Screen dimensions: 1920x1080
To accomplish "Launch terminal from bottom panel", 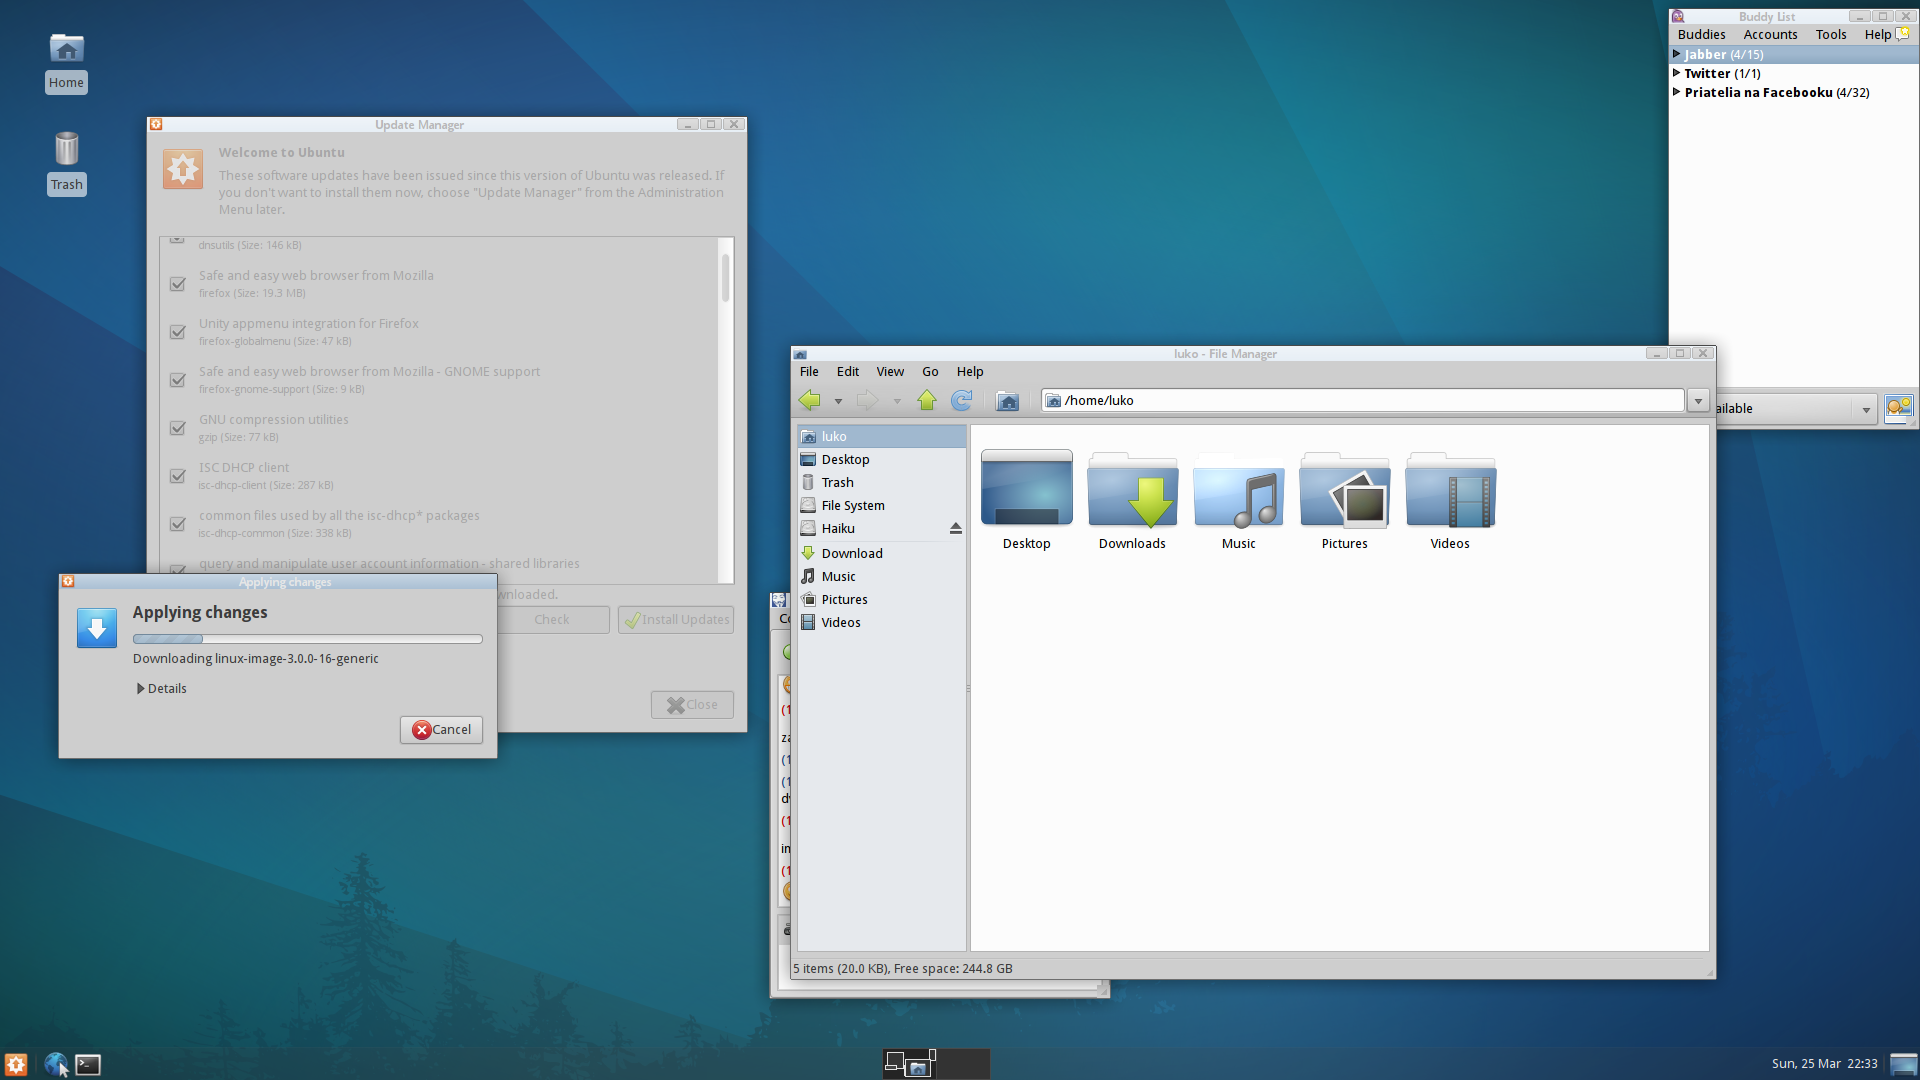I will click(x=88, y=1065).
